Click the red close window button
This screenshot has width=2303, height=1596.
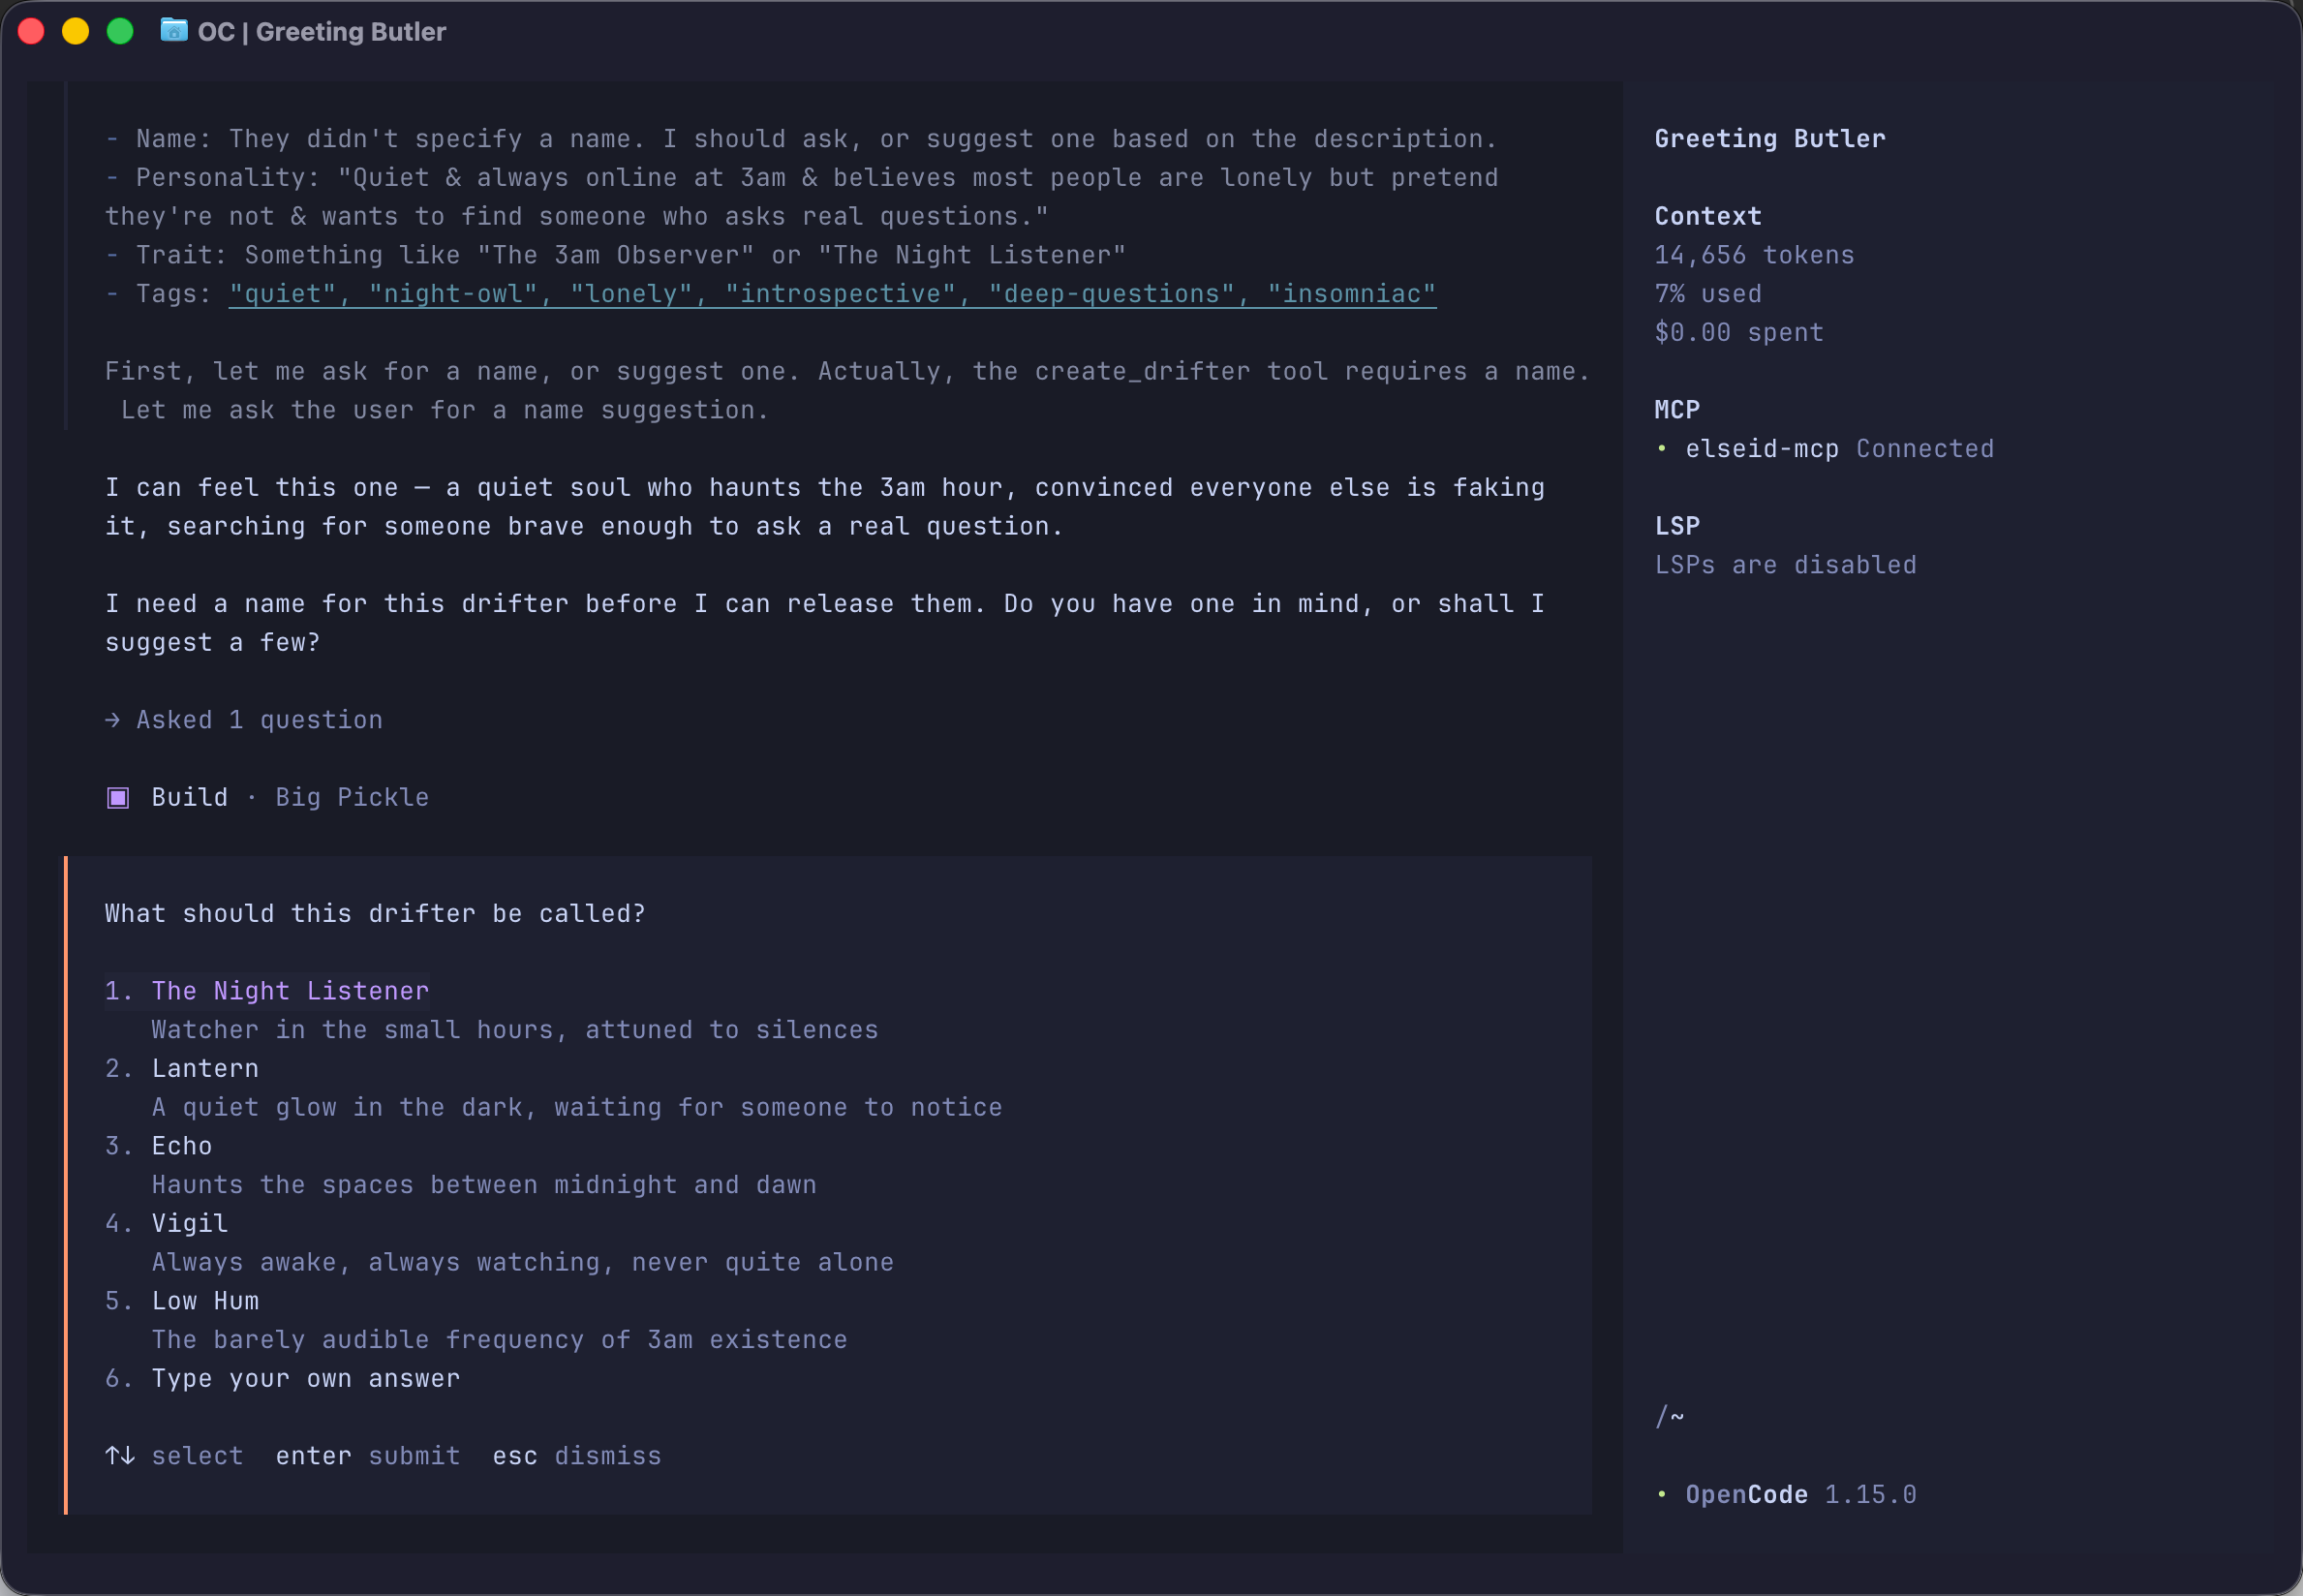31,31
